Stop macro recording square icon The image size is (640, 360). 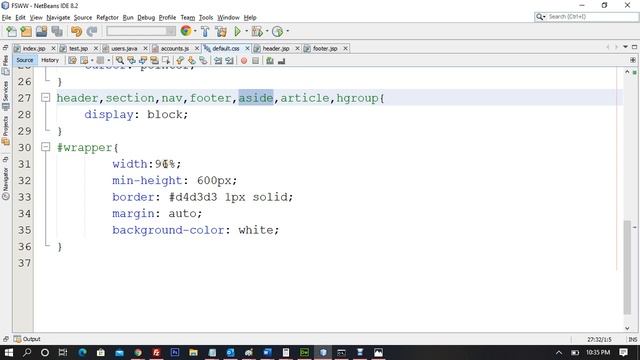click(256, 60)
